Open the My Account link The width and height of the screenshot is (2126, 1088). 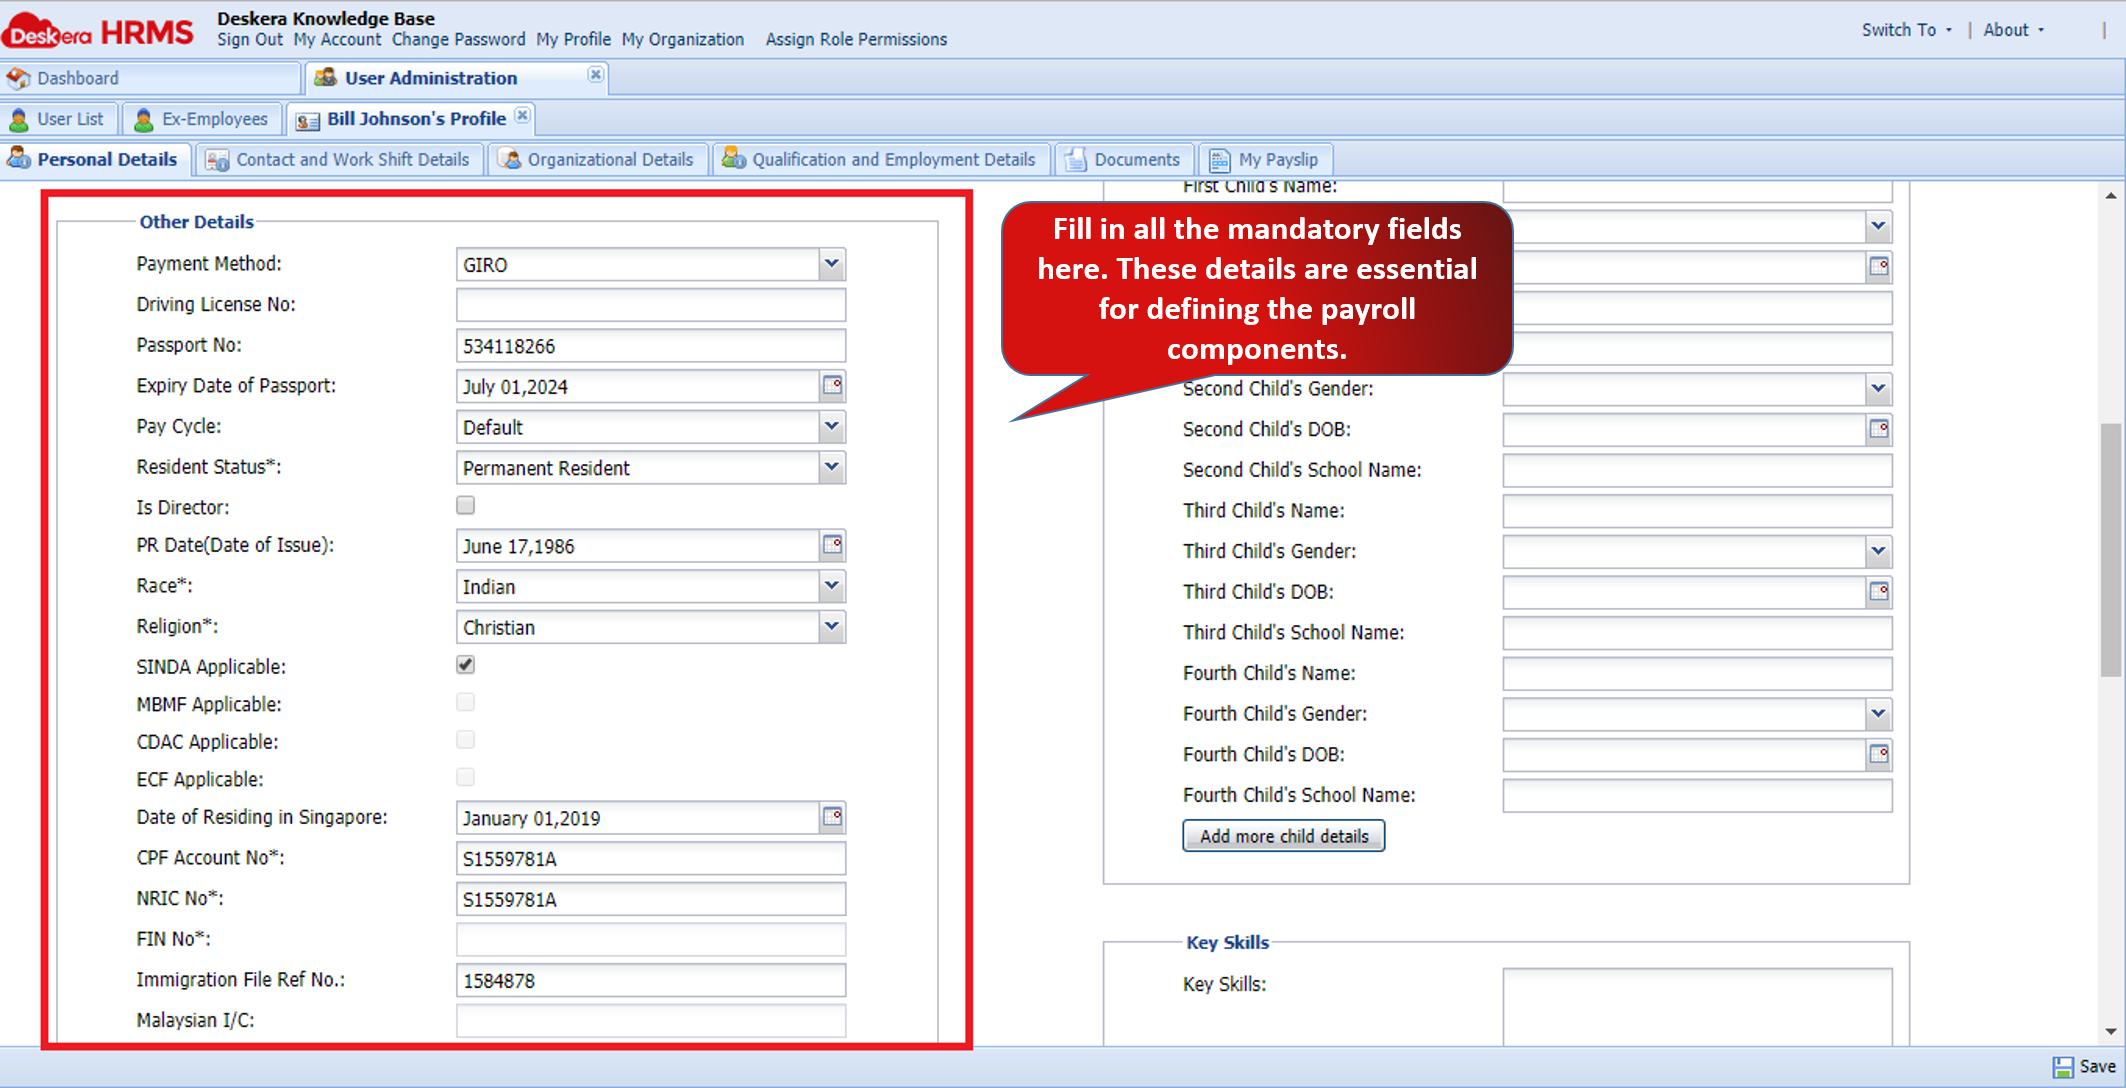coord(337,39)
